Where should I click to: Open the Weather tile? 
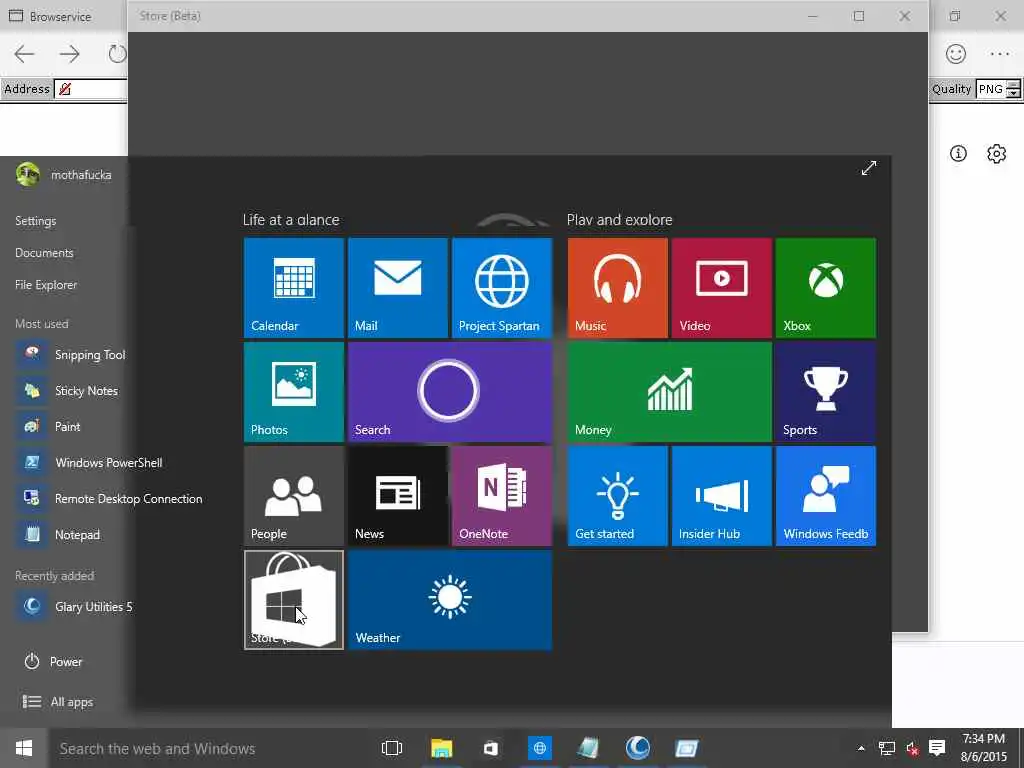pos(450,600)
